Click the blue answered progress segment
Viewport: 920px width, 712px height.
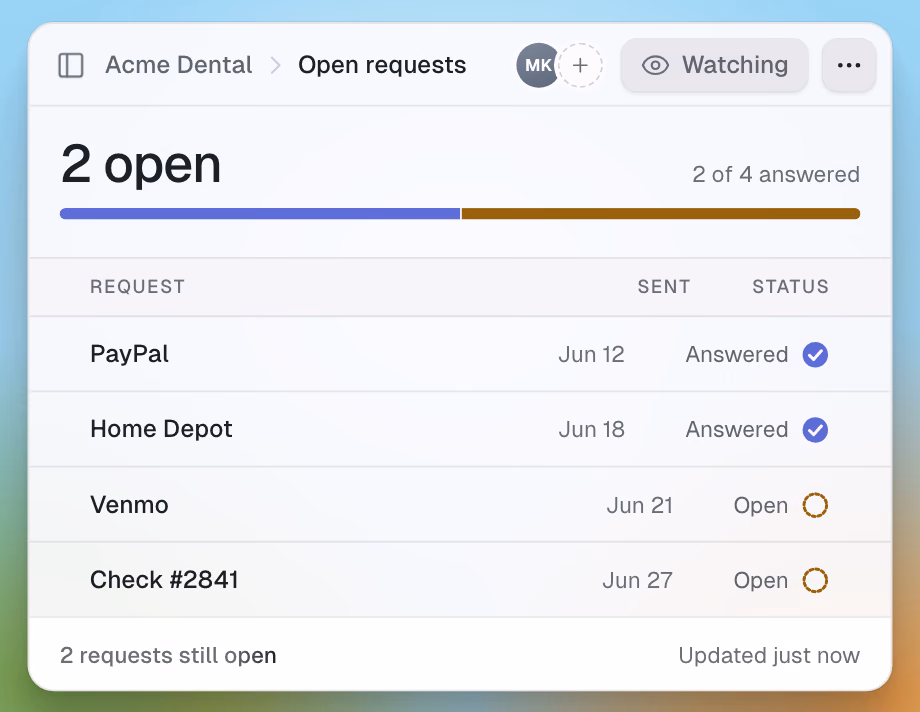tap(260, 214)
